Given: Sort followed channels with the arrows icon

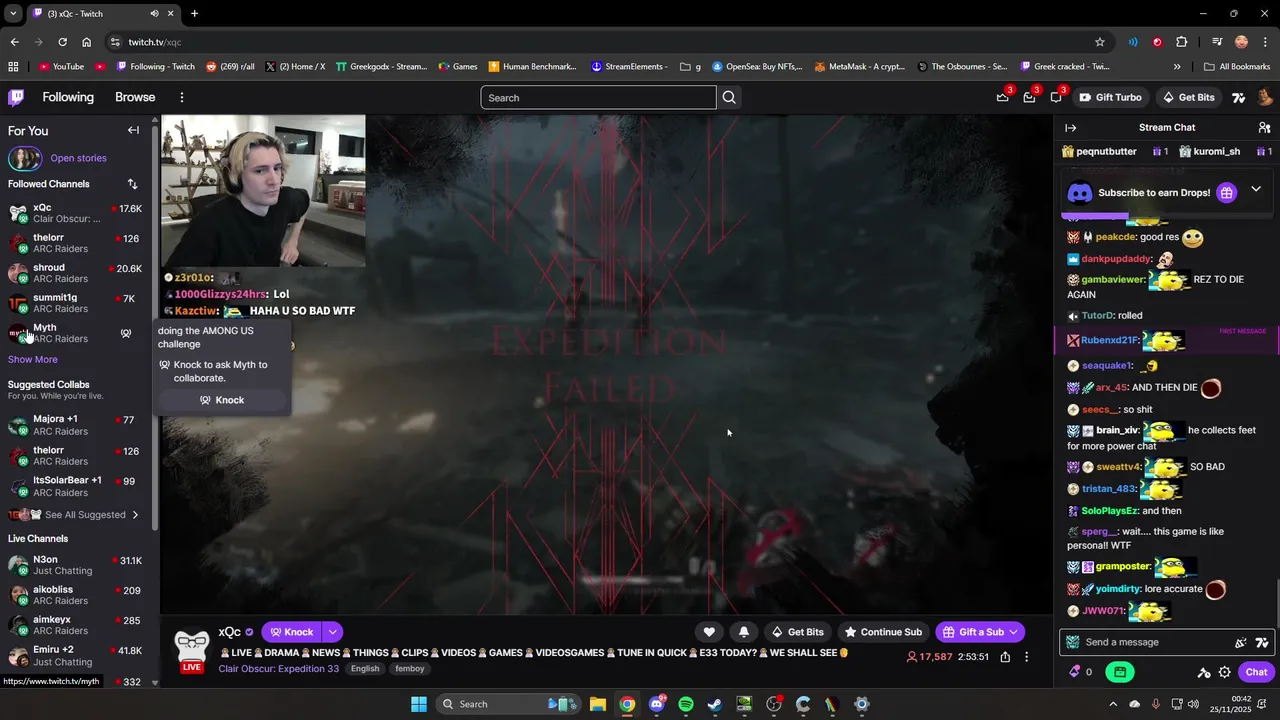Looking at the screenshot, I should (132, 184).
